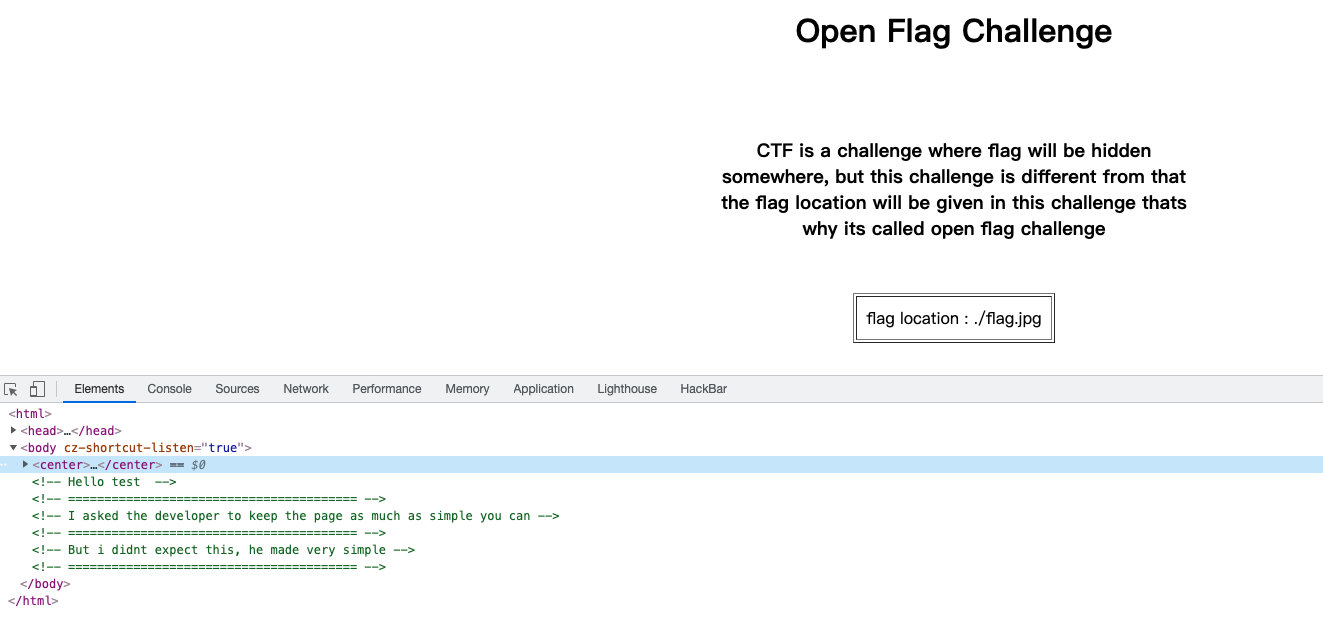Open the Application tab

click(x=543, y=389)
